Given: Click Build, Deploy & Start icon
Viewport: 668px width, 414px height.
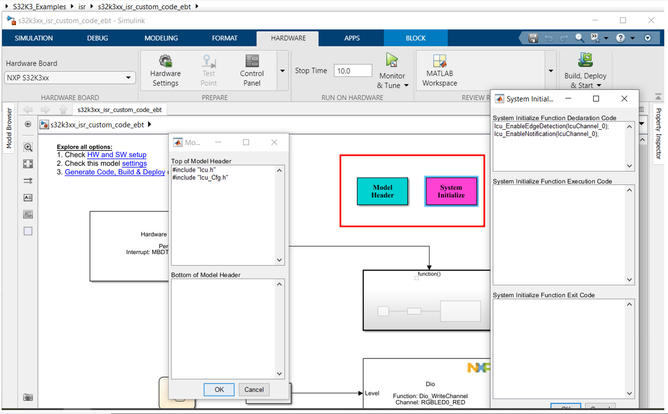Looking at the screenshot, I should click(x=585, y=60).
